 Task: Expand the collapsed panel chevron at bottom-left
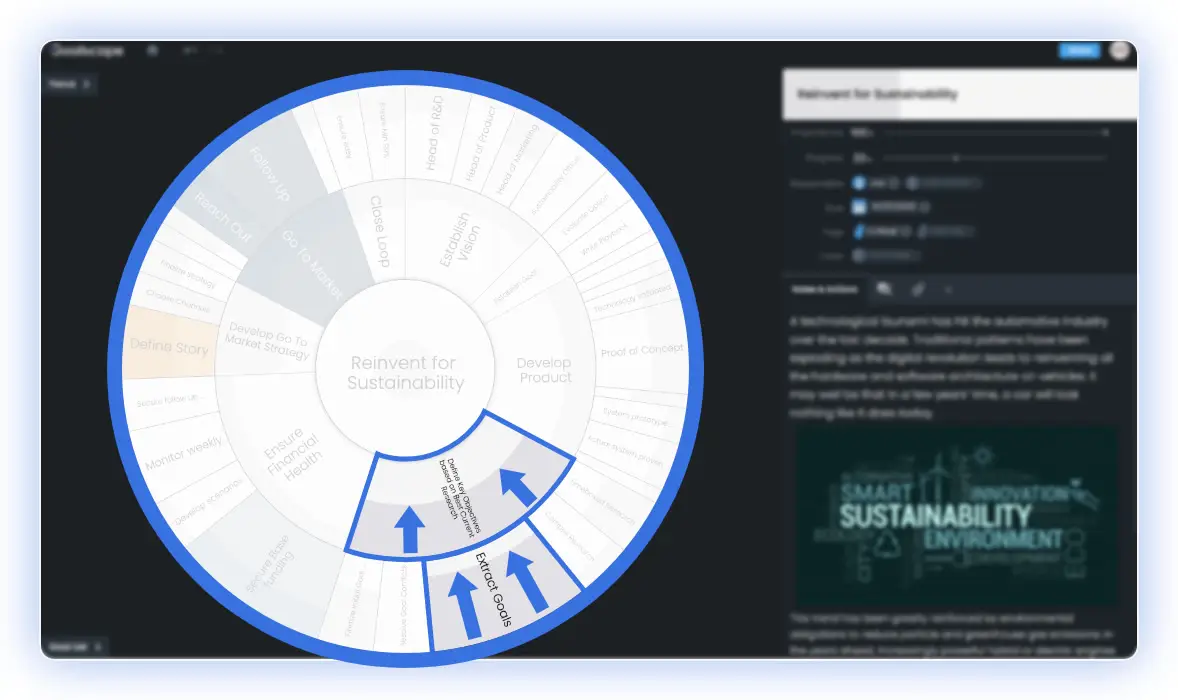pos(98,646)
